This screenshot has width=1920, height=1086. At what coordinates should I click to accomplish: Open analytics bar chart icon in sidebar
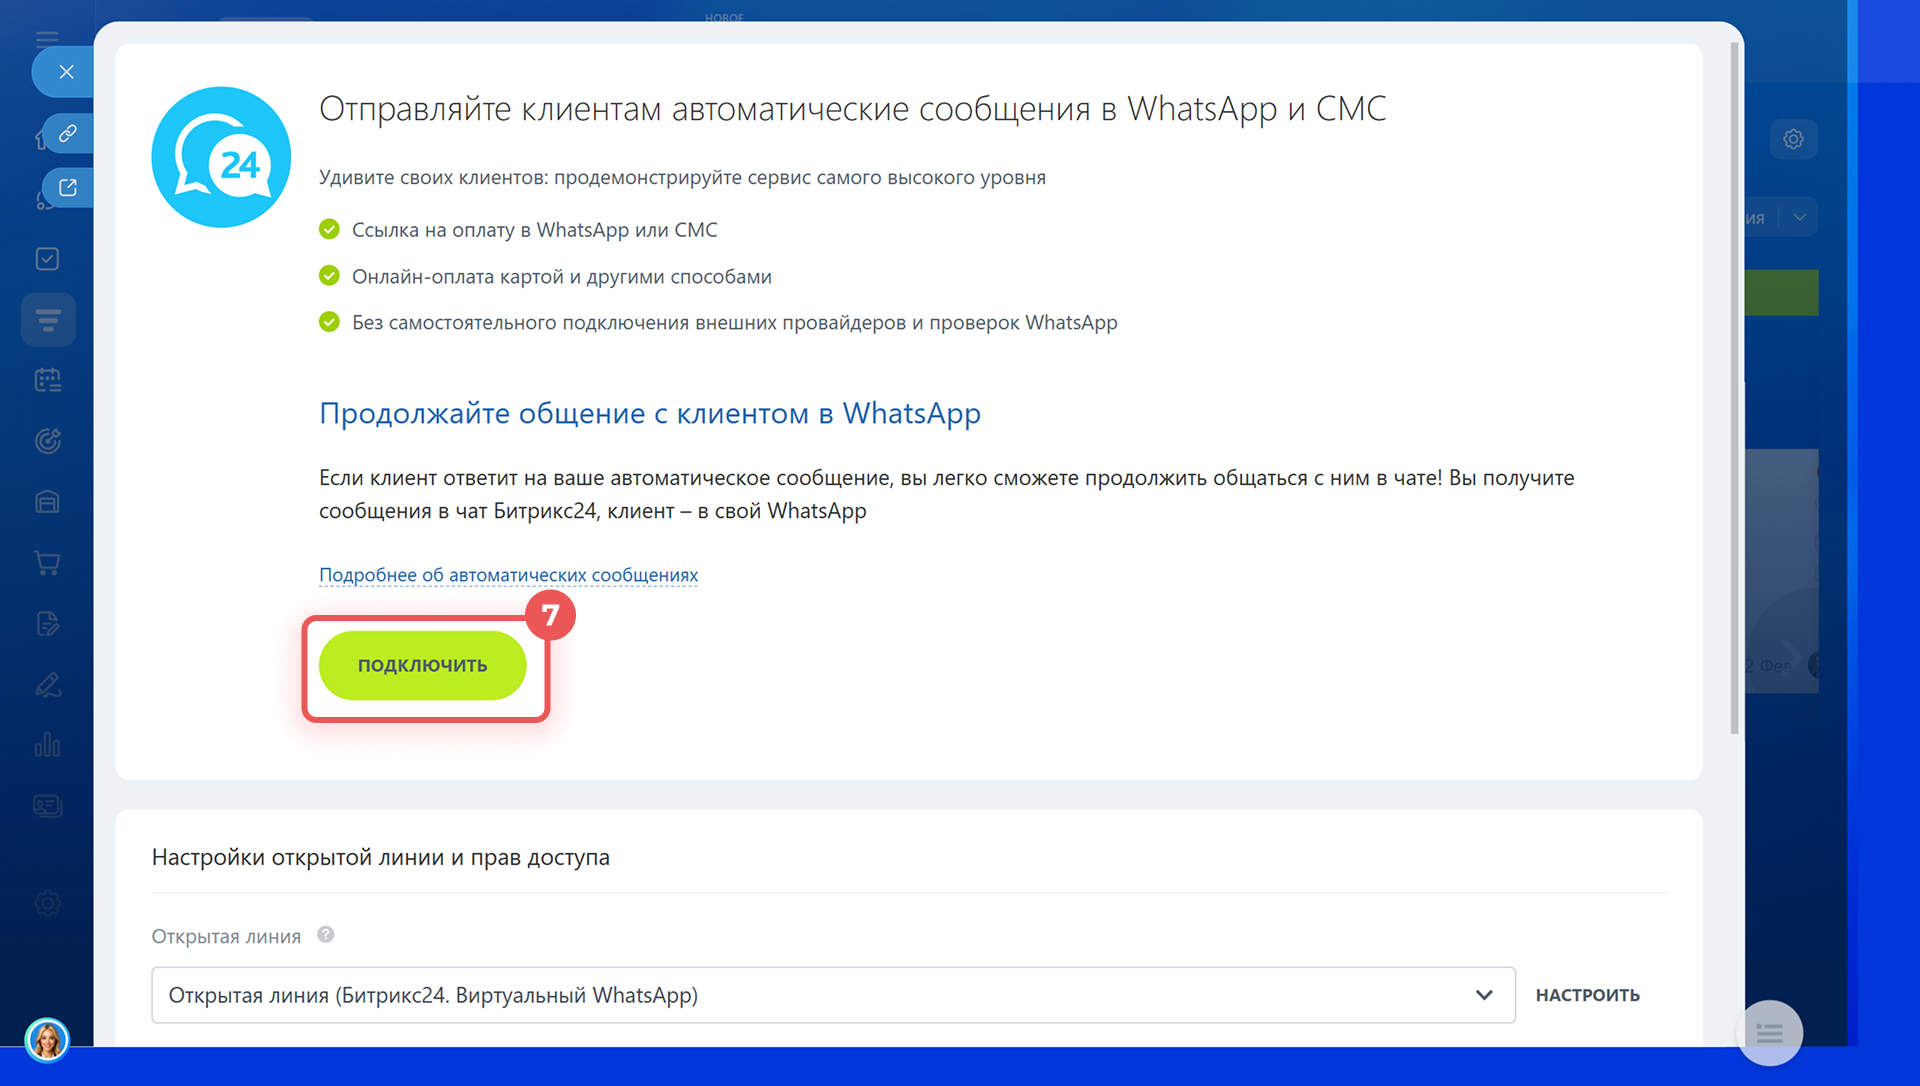[47, 745]
